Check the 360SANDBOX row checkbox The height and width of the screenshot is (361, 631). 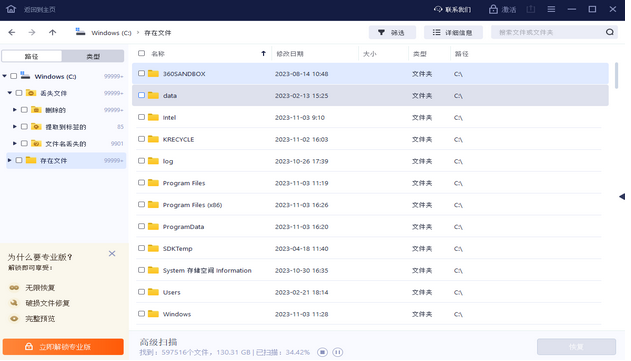pyautogui.click(x=141, y=73)
